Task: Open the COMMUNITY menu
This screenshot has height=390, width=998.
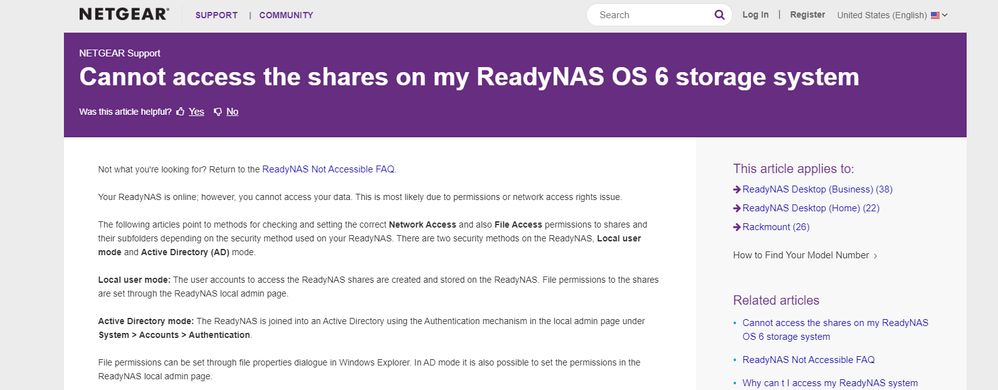Action: pos(286,15)
